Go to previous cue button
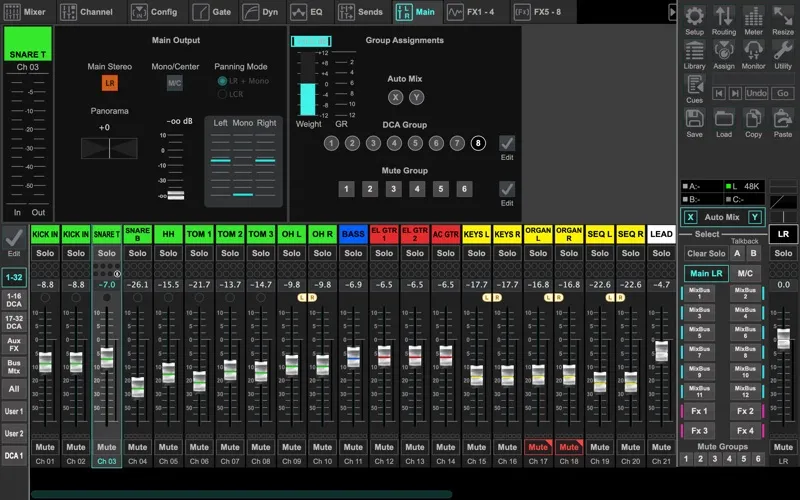Screen dimensions: 800x500 coord(719,93)
